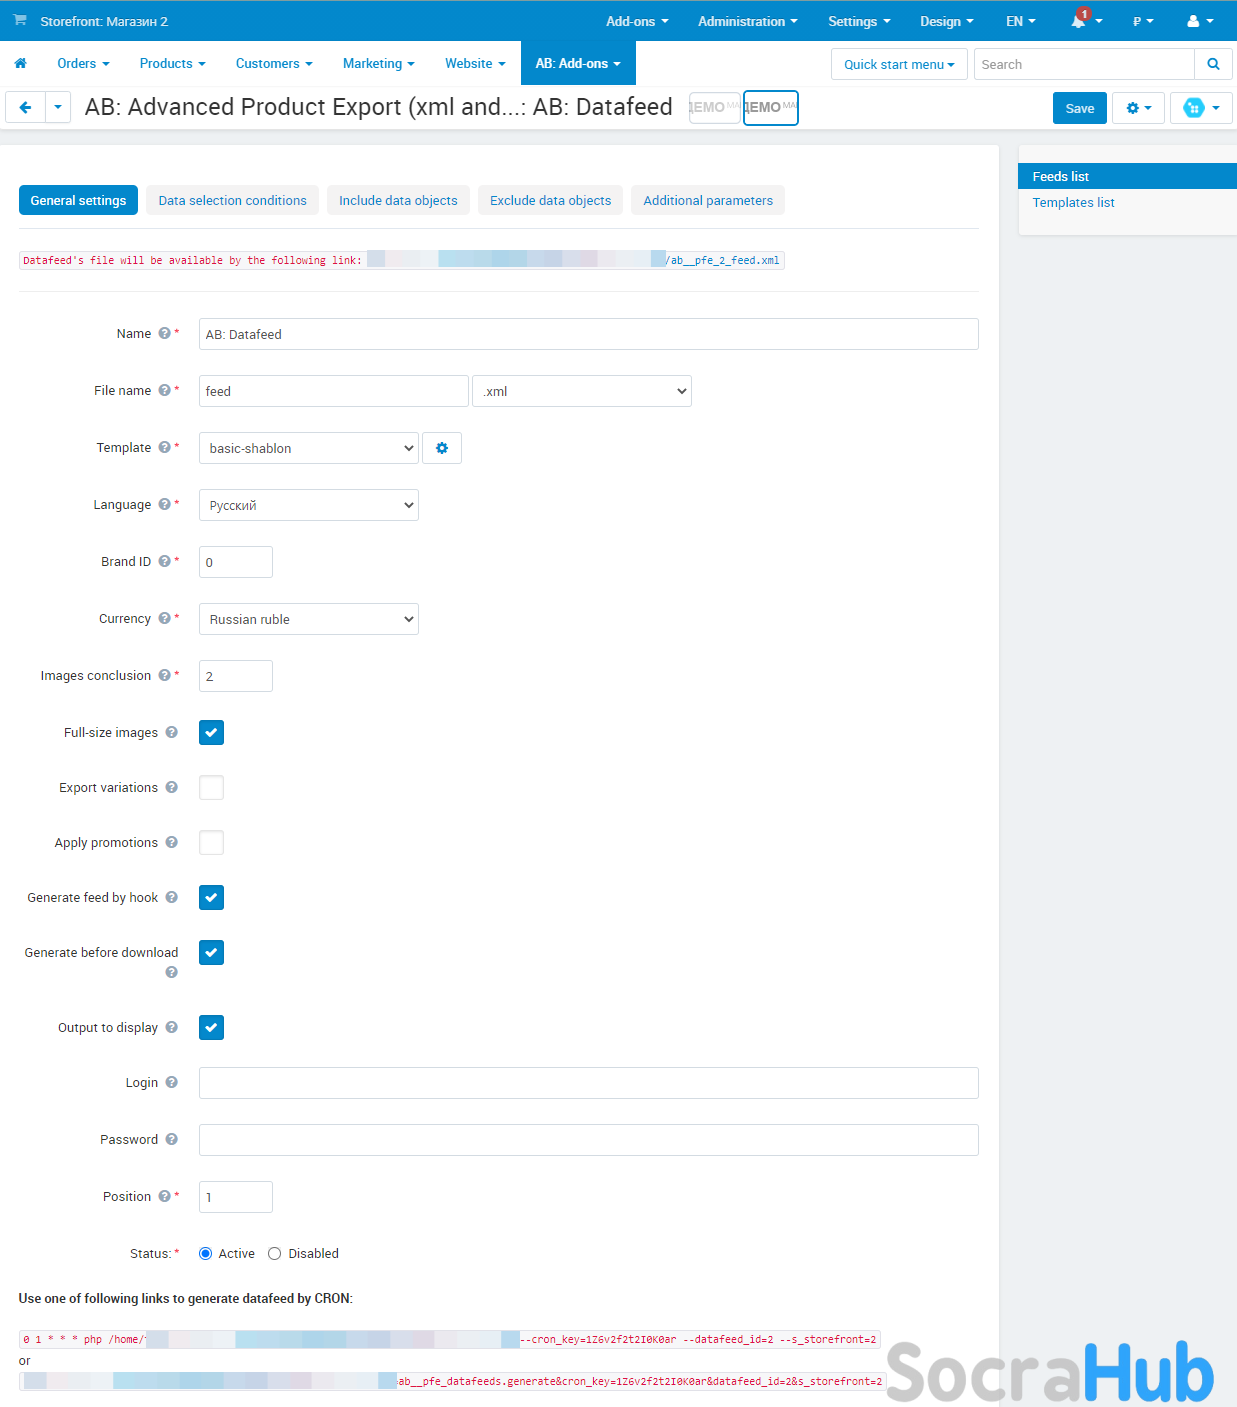Viewport: 1237px width, 1407px height.
Task: Switch to Exclude data objects tab
Action: pos(550,200)
